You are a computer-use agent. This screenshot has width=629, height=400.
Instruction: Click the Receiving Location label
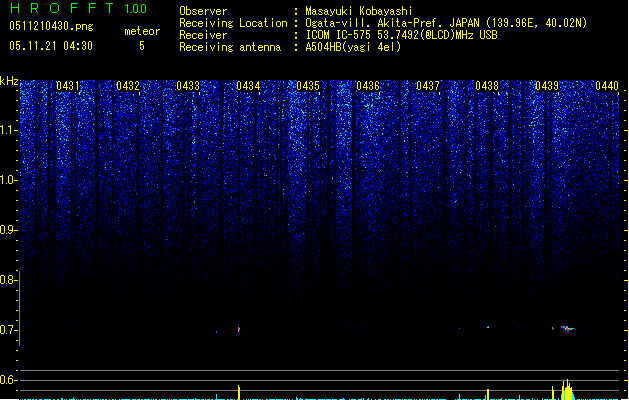pos(233,23)
